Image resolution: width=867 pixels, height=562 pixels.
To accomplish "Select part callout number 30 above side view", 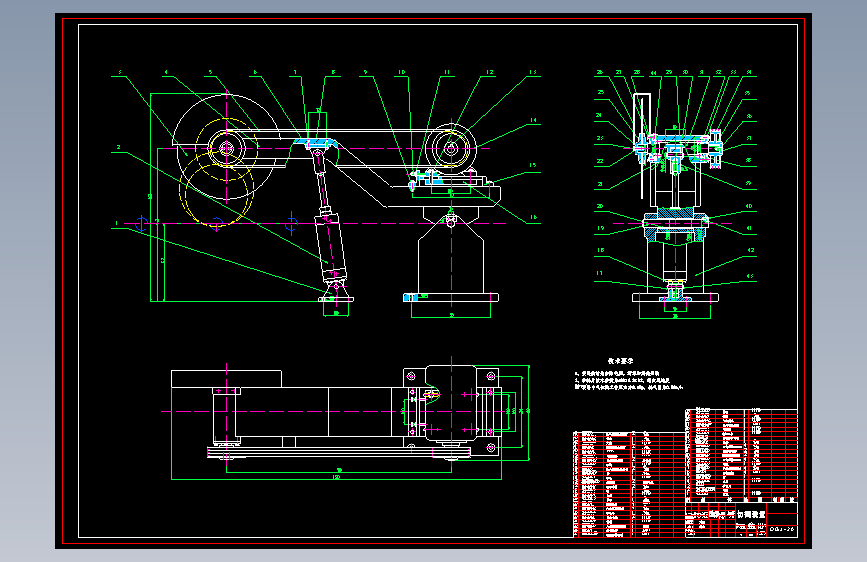I will click(x=686, y=72).
